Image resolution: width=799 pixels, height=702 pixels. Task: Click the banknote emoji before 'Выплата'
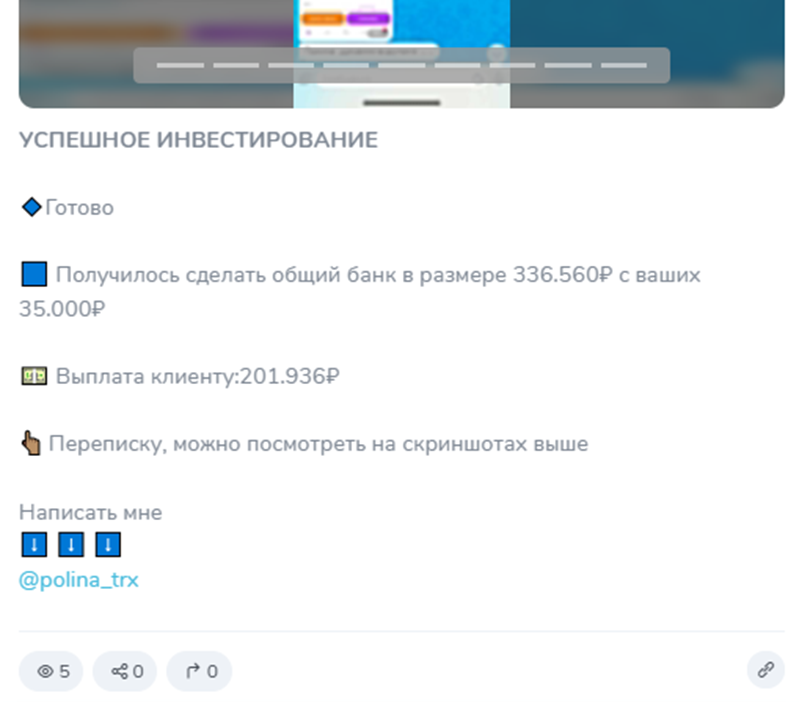coord(34,376)
